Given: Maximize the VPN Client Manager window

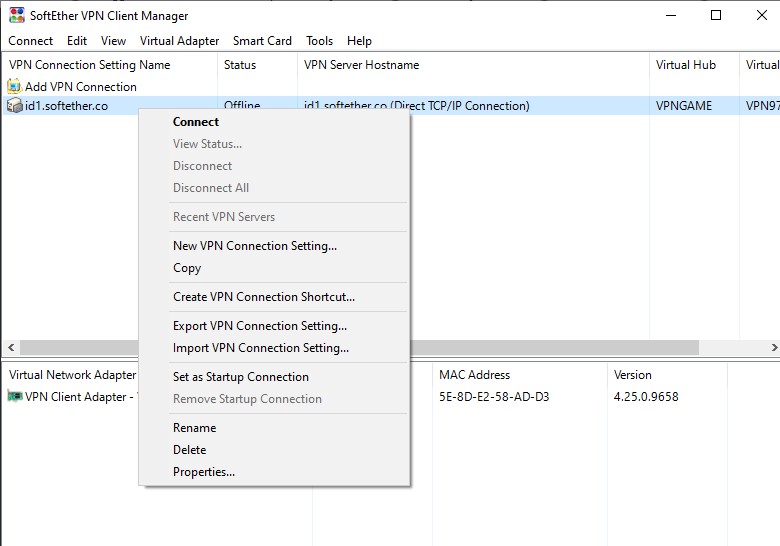Looking at the screenshot, I should (716, 15).
